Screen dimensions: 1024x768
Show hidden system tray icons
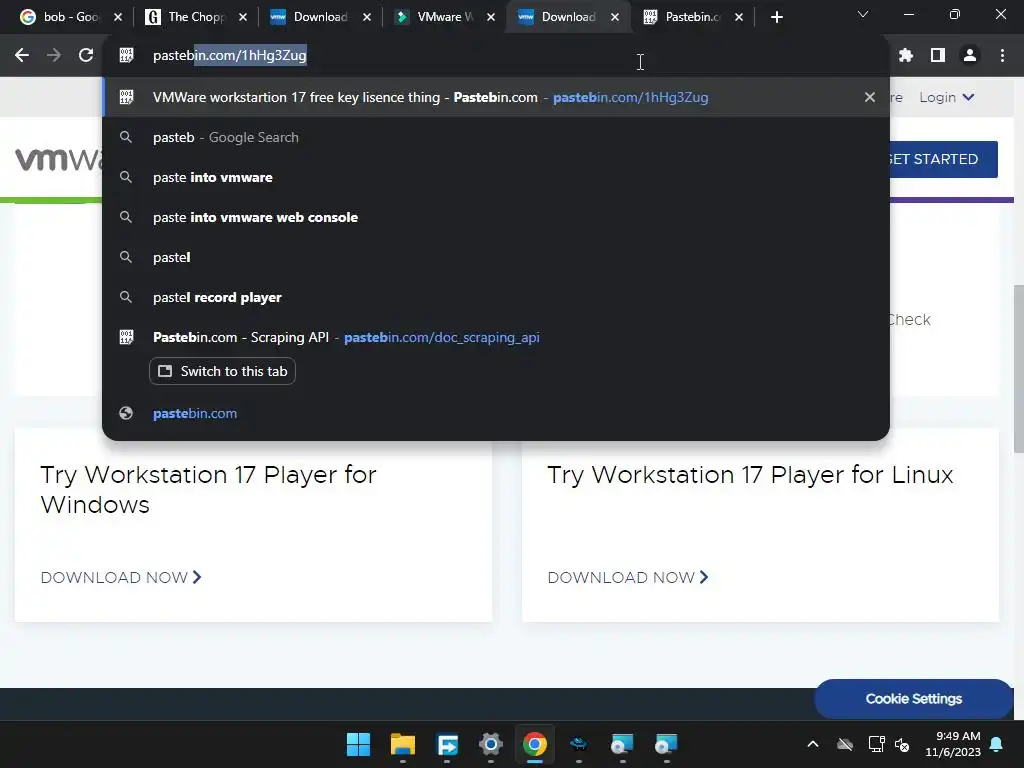812,744
